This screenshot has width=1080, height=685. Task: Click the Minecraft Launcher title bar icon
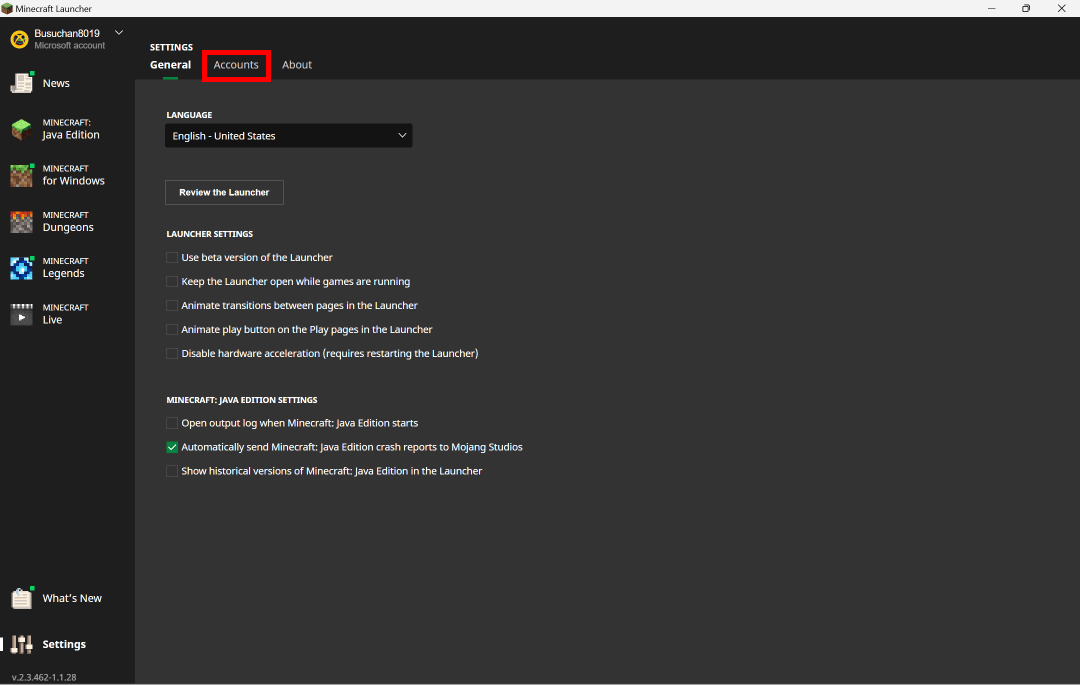click(x=7, y=8)
